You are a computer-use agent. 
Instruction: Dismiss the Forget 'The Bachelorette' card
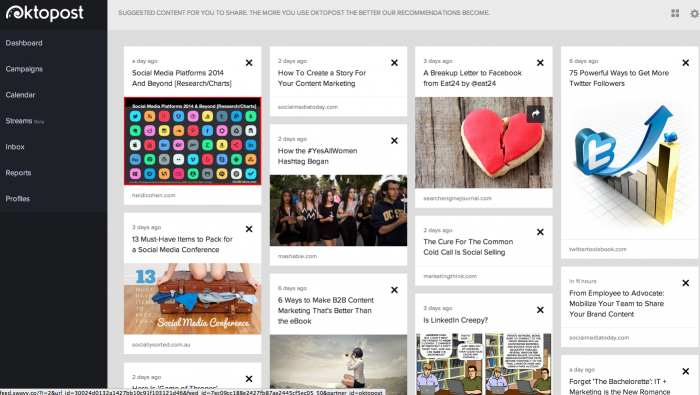[x=686, y=371]
